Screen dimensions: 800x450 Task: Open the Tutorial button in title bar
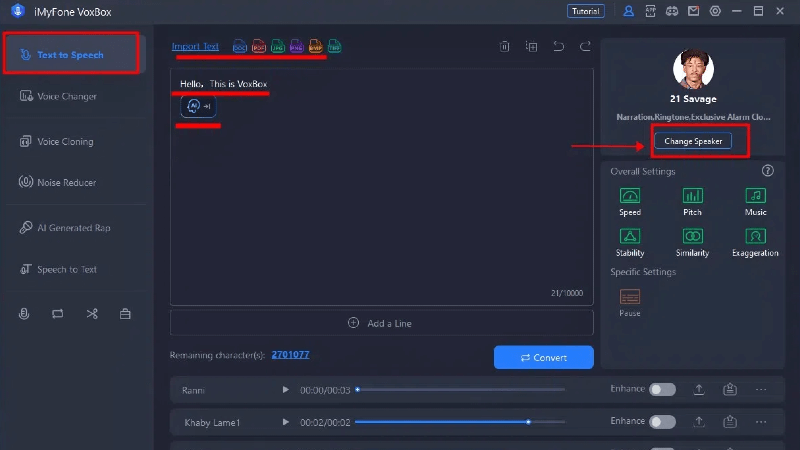pyautogui.click(x=585, y=11)
